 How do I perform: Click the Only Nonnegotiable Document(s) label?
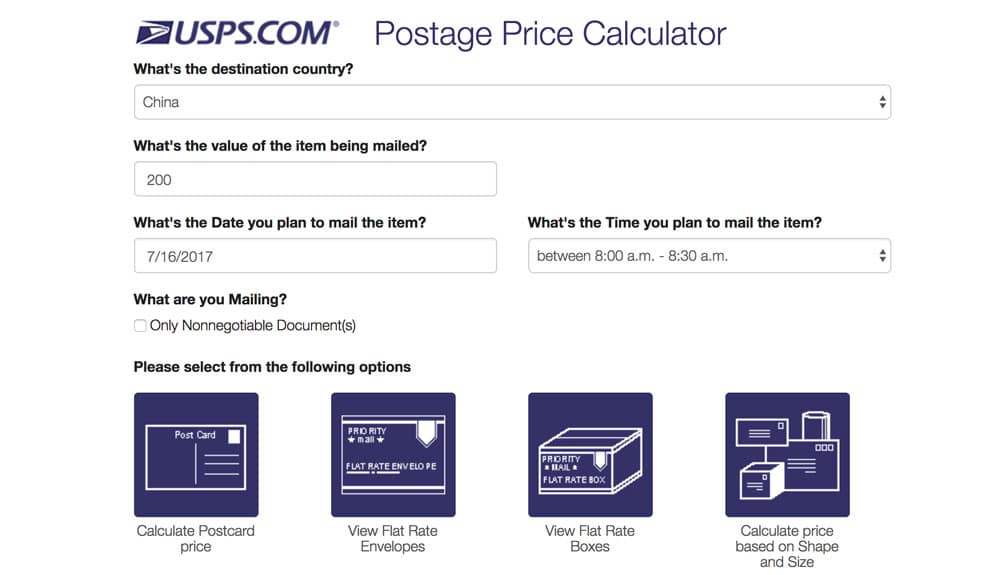click(253, 326)
